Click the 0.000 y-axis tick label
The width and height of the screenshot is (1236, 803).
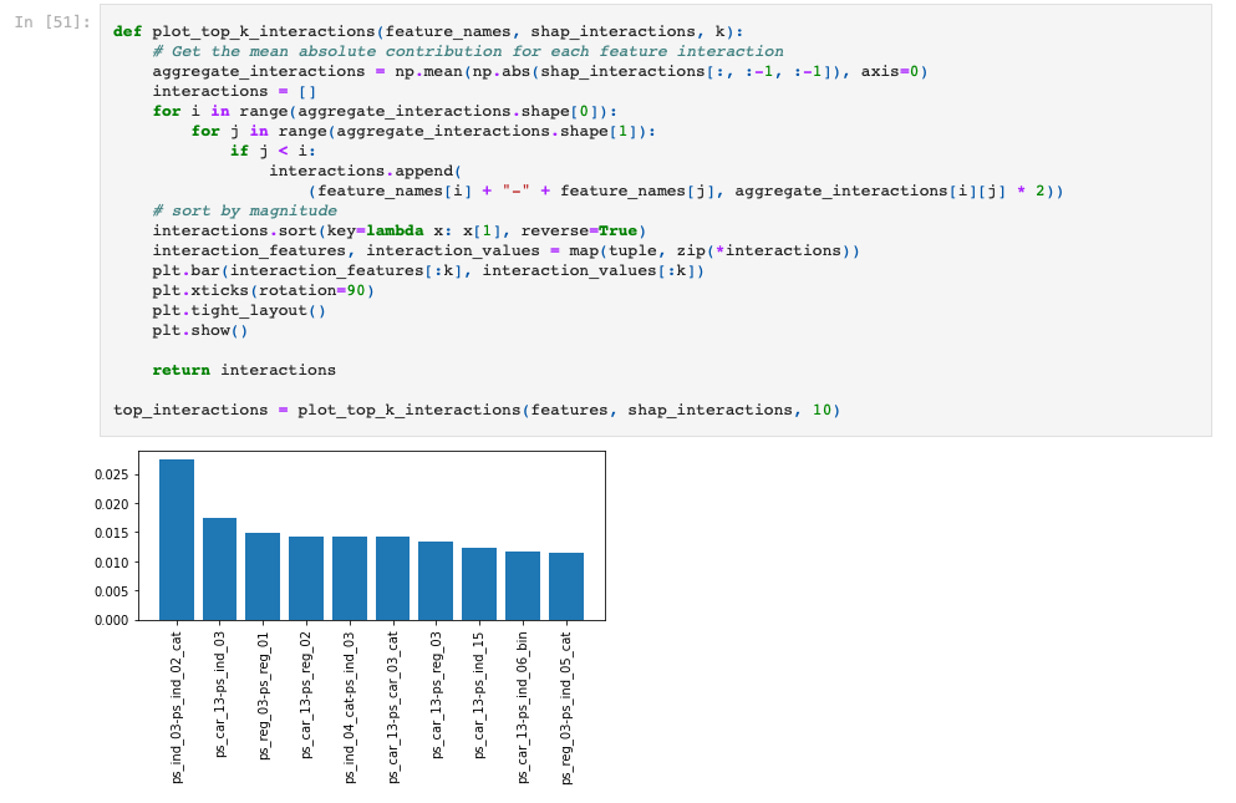112,620
